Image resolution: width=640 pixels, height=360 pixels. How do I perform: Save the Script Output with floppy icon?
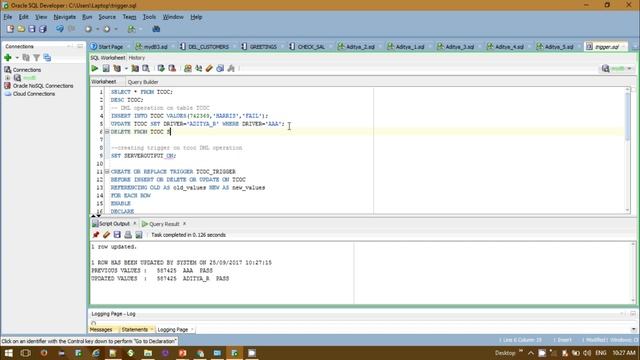[x=117, y=235]
